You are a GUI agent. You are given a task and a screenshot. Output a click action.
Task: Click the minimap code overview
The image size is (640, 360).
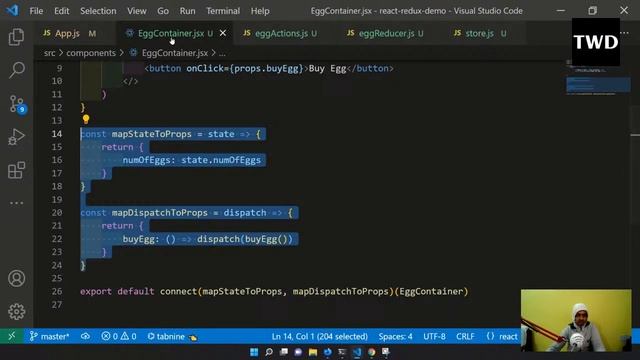597,84
